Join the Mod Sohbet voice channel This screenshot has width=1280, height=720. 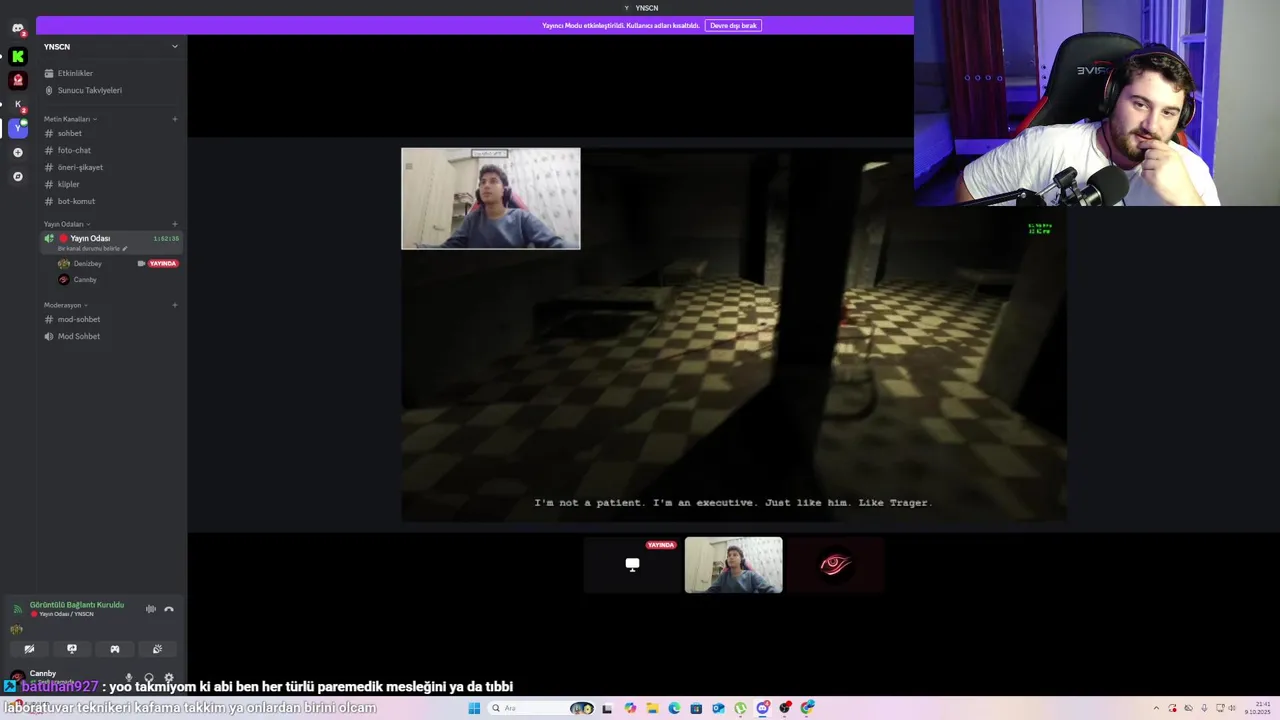click(x=79, y=336)
